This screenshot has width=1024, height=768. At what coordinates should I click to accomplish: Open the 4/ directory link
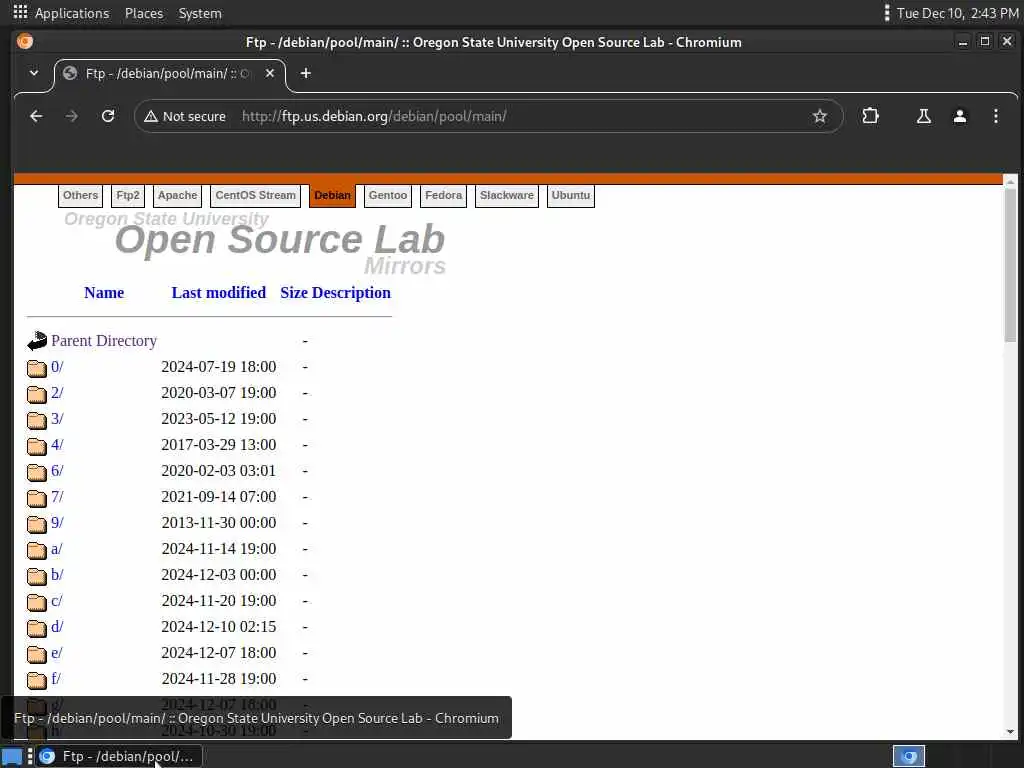[57, 445]
